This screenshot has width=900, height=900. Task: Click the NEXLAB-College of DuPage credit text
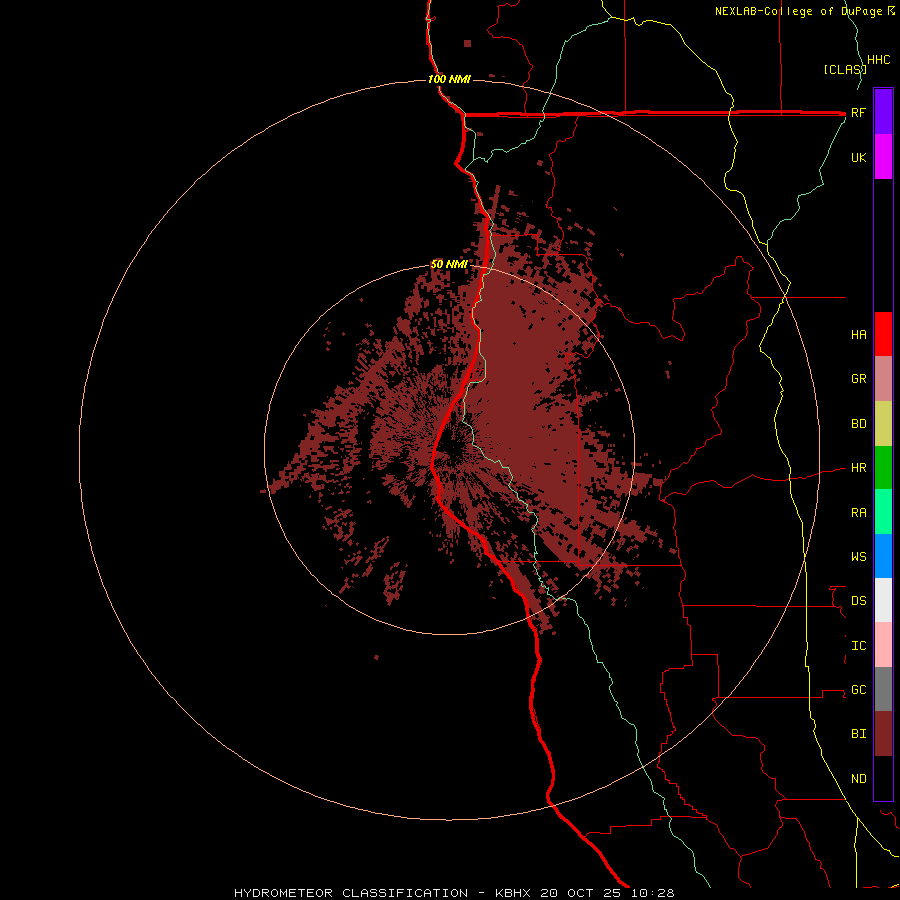(x=798, y=11)
